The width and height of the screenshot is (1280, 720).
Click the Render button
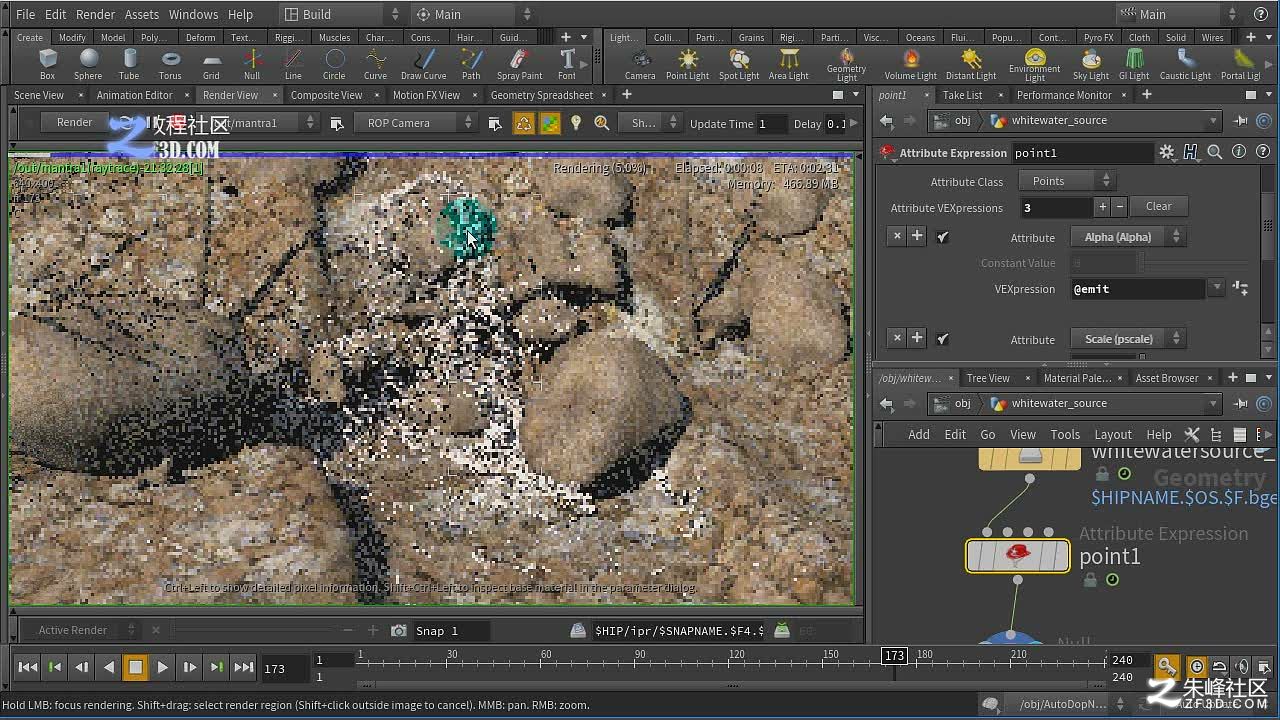[x=74, y=122]
